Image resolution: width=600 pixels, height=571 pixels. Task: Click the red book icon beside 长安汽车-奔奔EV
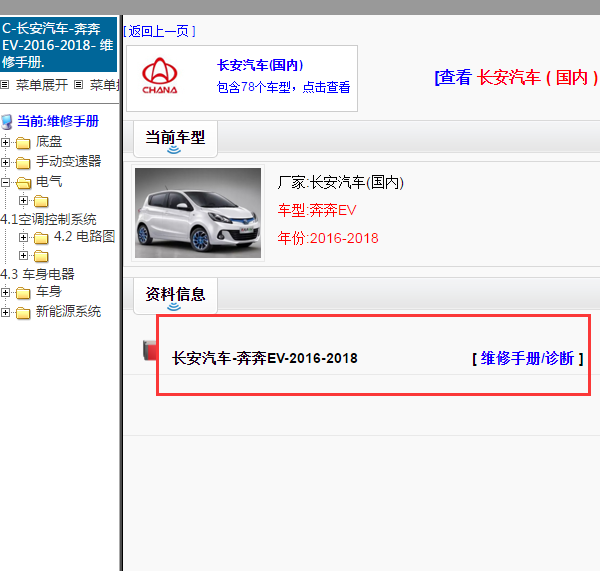click(150, 350)
